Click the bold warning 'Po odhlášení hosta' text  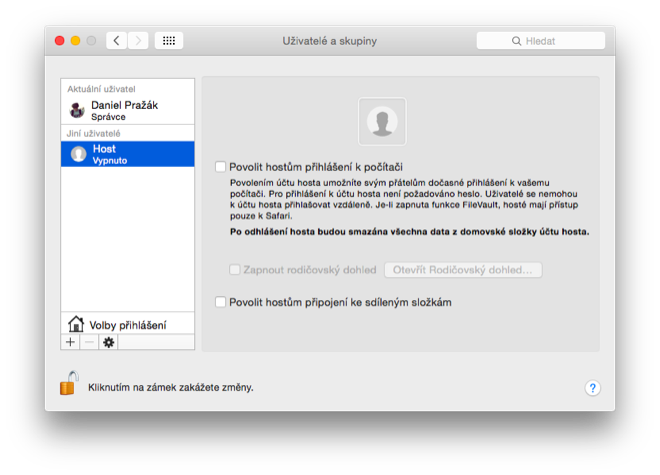tap(410, 232)
